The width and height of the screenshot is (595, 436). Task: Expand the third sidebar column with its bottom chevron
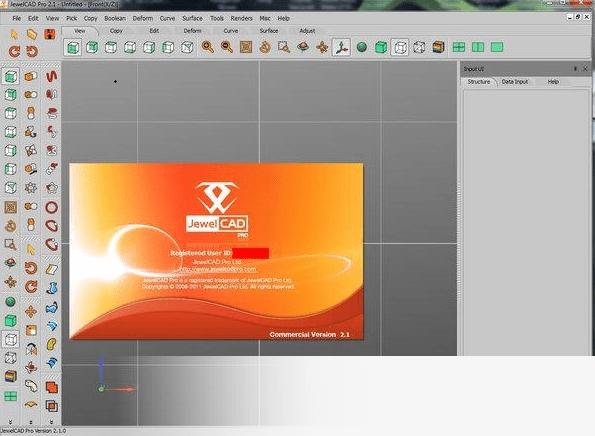[51, 422]
